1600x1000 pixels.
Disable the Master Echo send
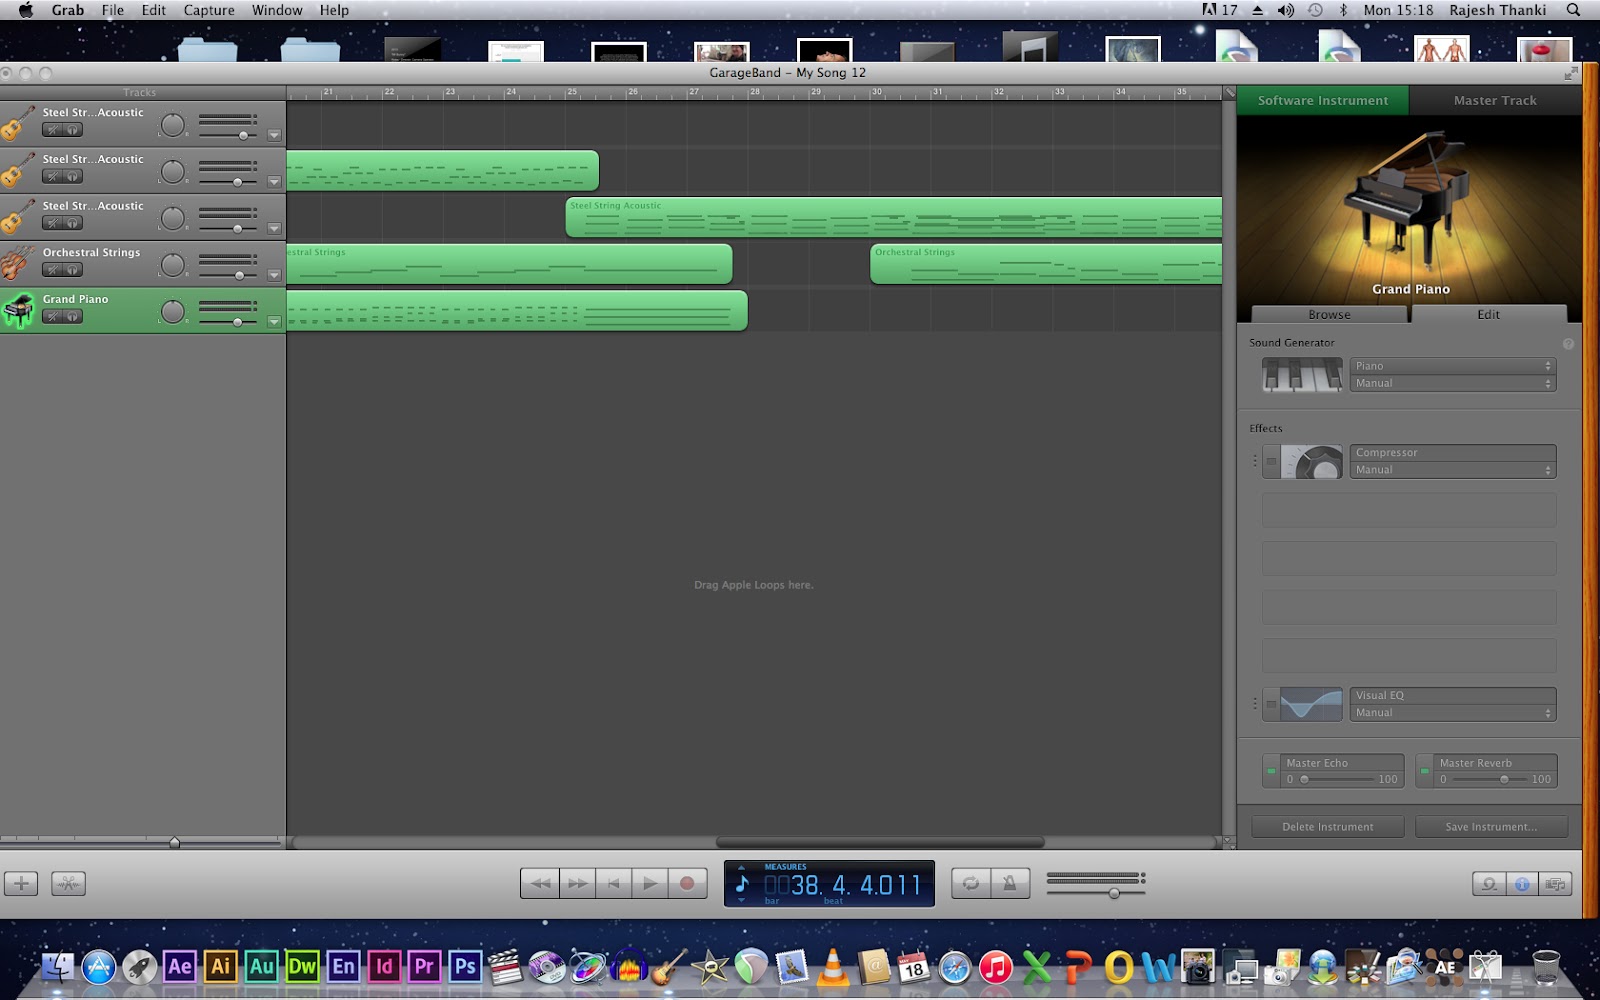[1271, 771]
